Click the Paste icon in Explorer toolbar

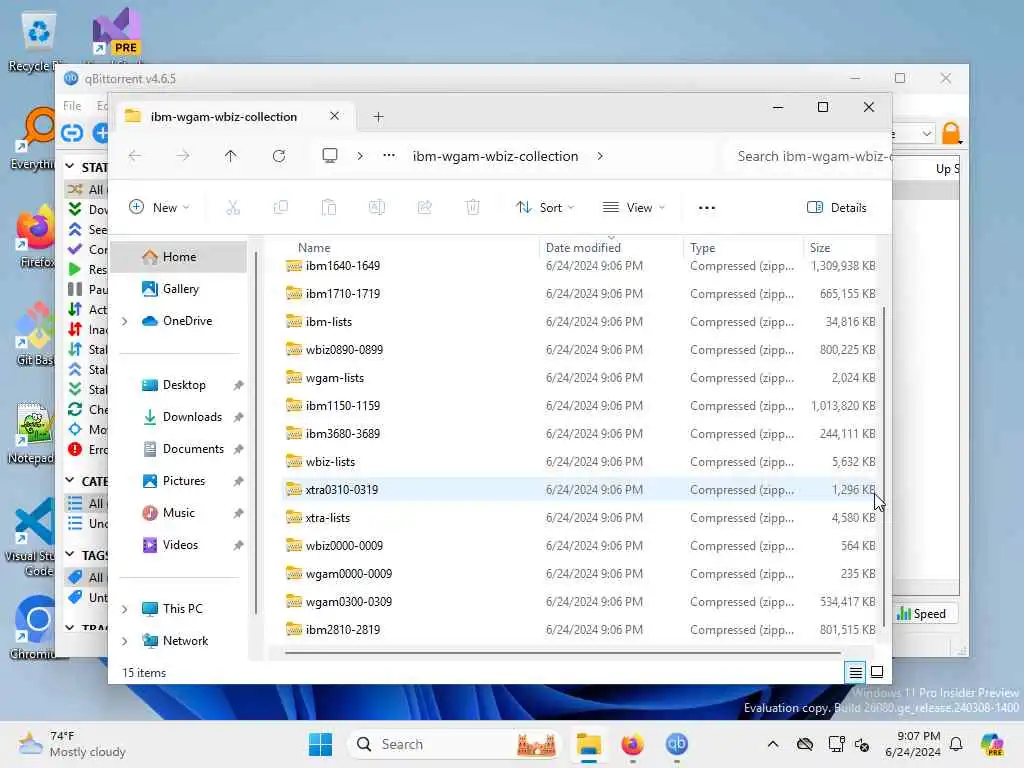coord(328,208)
